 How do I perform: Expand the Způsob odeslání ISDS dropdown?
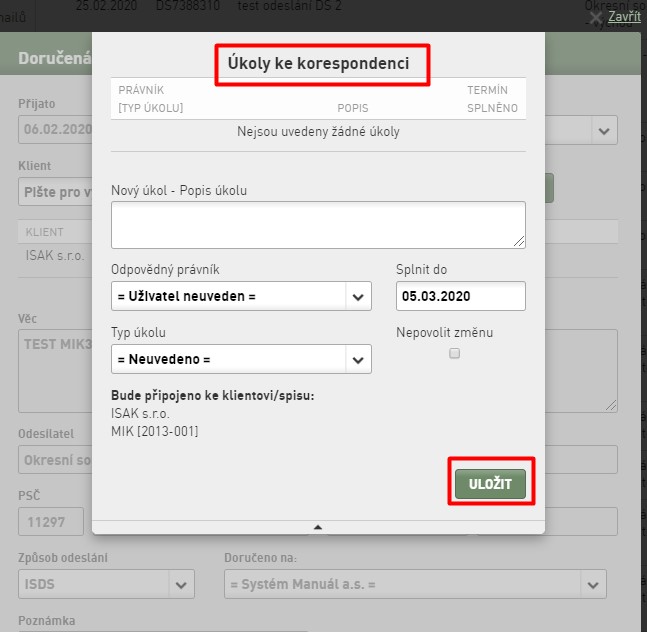181,585
